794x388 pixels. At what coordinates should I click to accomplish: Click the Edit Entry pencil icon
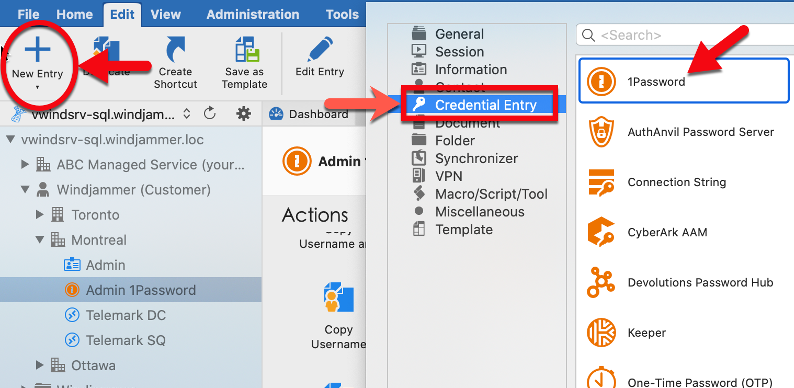[x=320, y=51]
